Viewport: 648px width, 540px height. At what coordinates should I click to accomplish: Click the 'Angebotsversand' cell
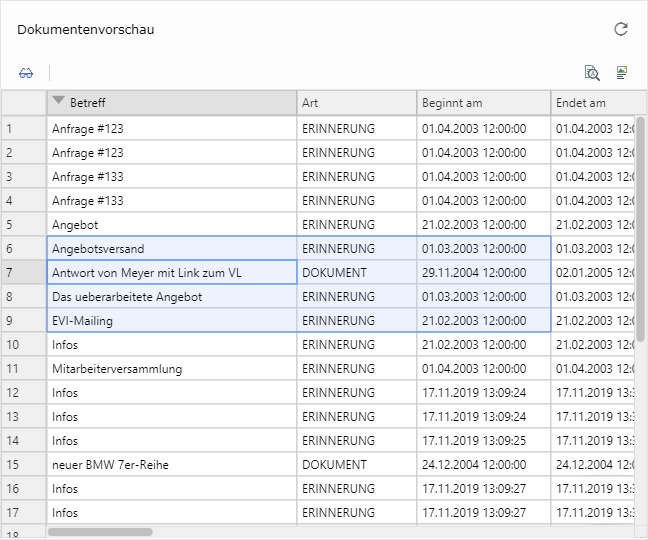tap(171, 249)
